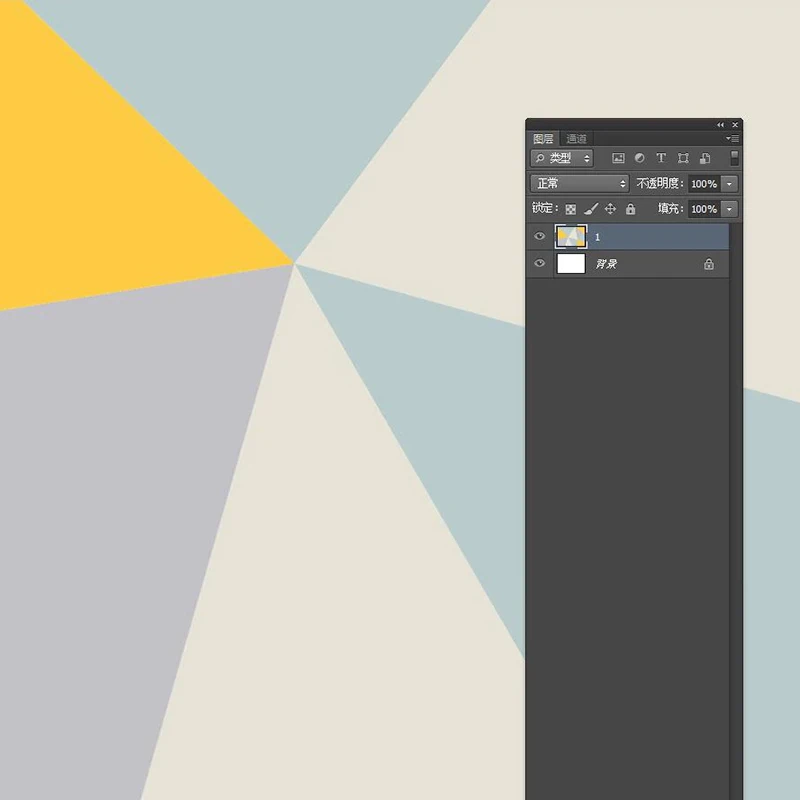The image size is (800, 800).
Task: Hide layer 1 with eye icon
Action: (x=539, y=236)
